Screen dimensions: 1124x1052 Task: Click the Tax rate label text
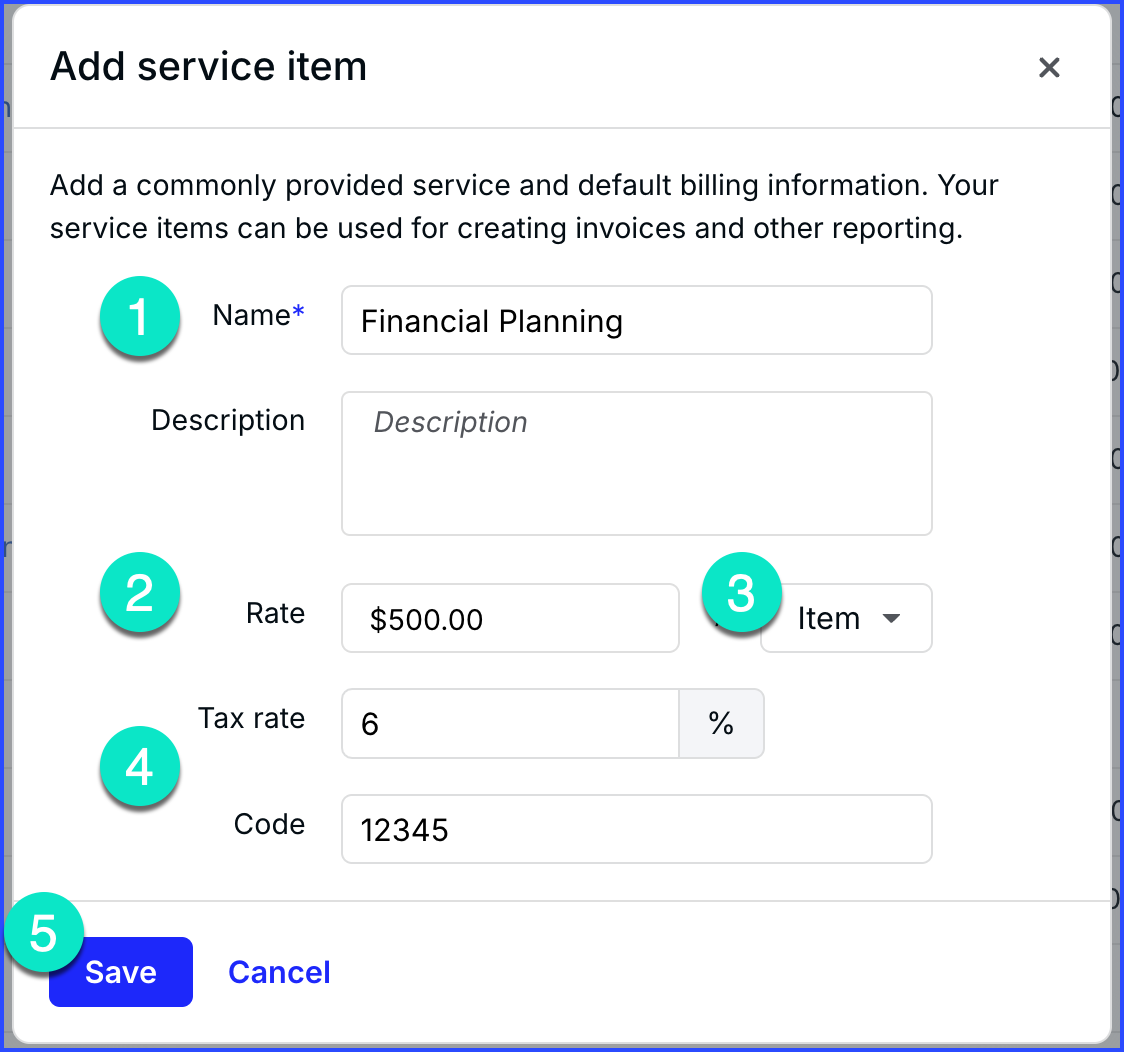tap(251, 719)
